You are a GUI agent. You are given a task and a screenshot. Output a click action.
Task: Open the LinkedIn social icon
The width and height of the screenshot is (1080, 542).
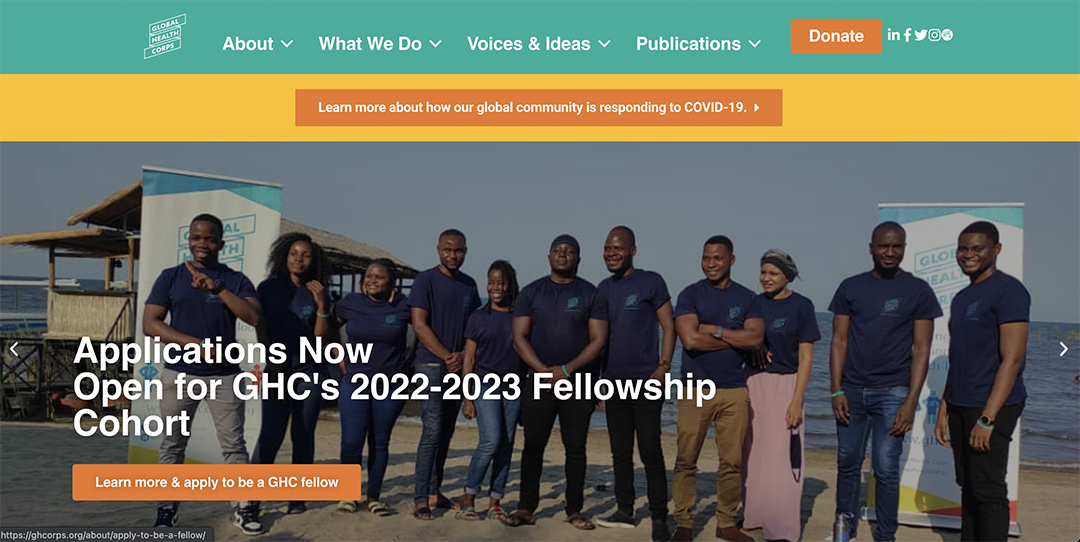[x=893, y=35]
